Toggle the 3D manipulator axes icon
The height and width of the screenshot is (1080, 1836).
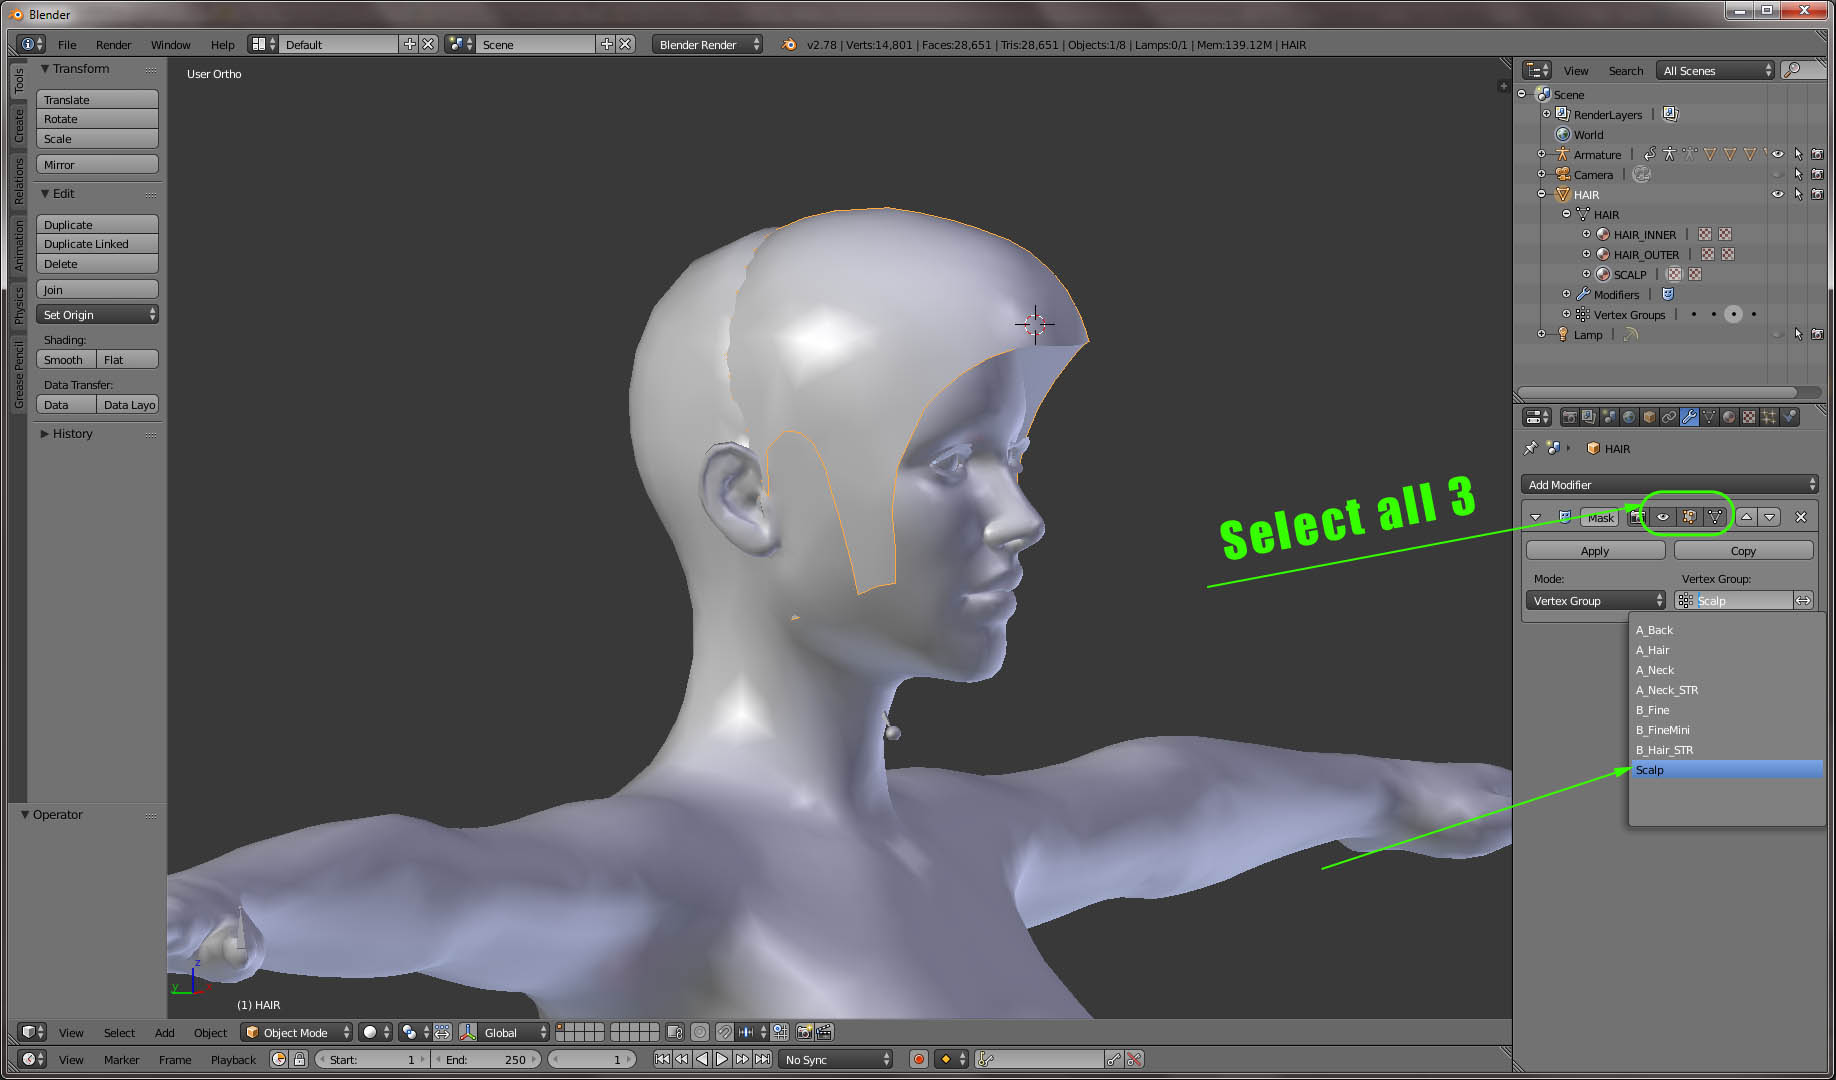[467, 1032]
